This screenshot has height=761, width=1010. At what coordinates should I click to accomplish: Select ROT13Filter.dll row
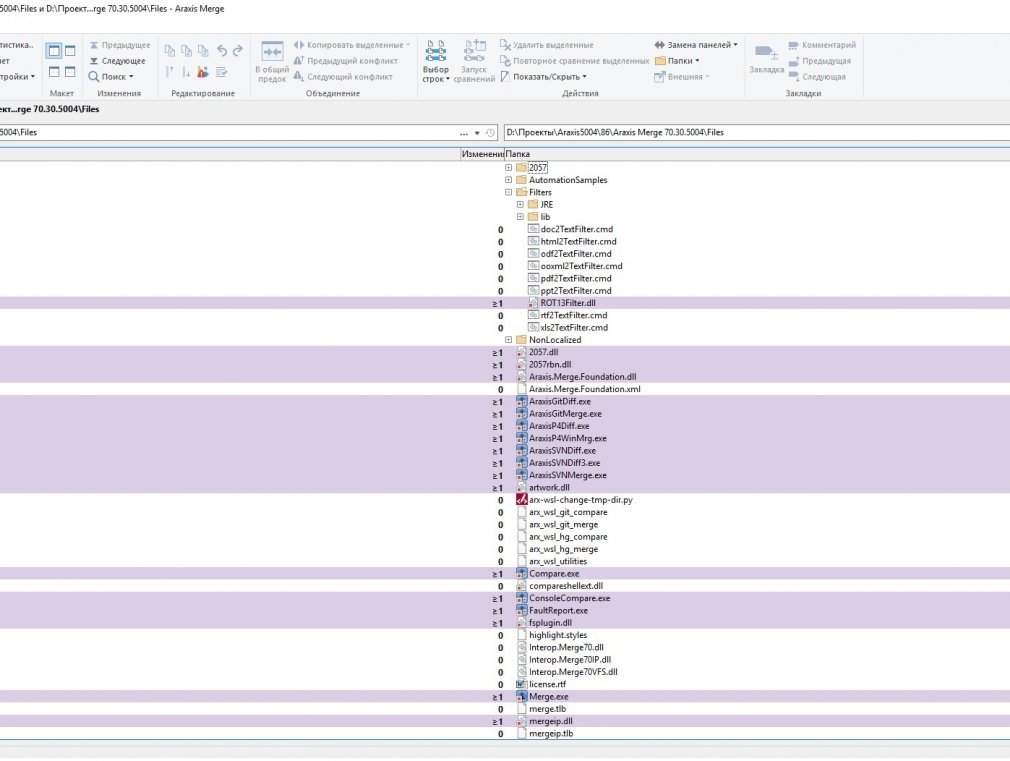567,303
